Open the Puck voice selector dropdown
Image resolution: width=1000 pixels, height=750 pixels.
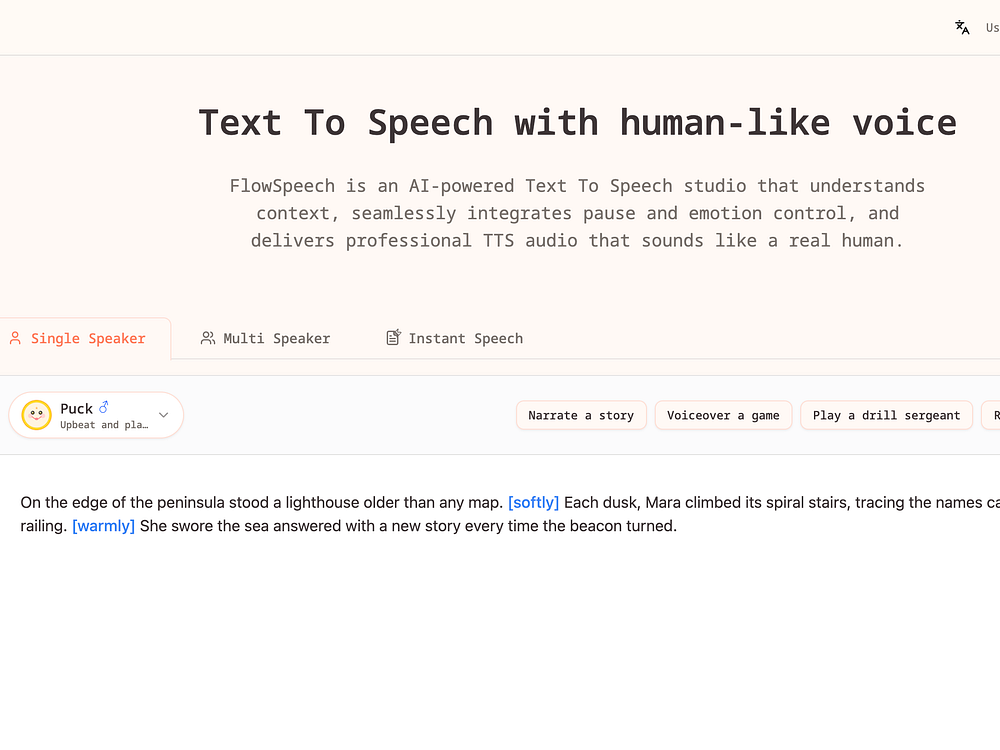pos(96,415)
